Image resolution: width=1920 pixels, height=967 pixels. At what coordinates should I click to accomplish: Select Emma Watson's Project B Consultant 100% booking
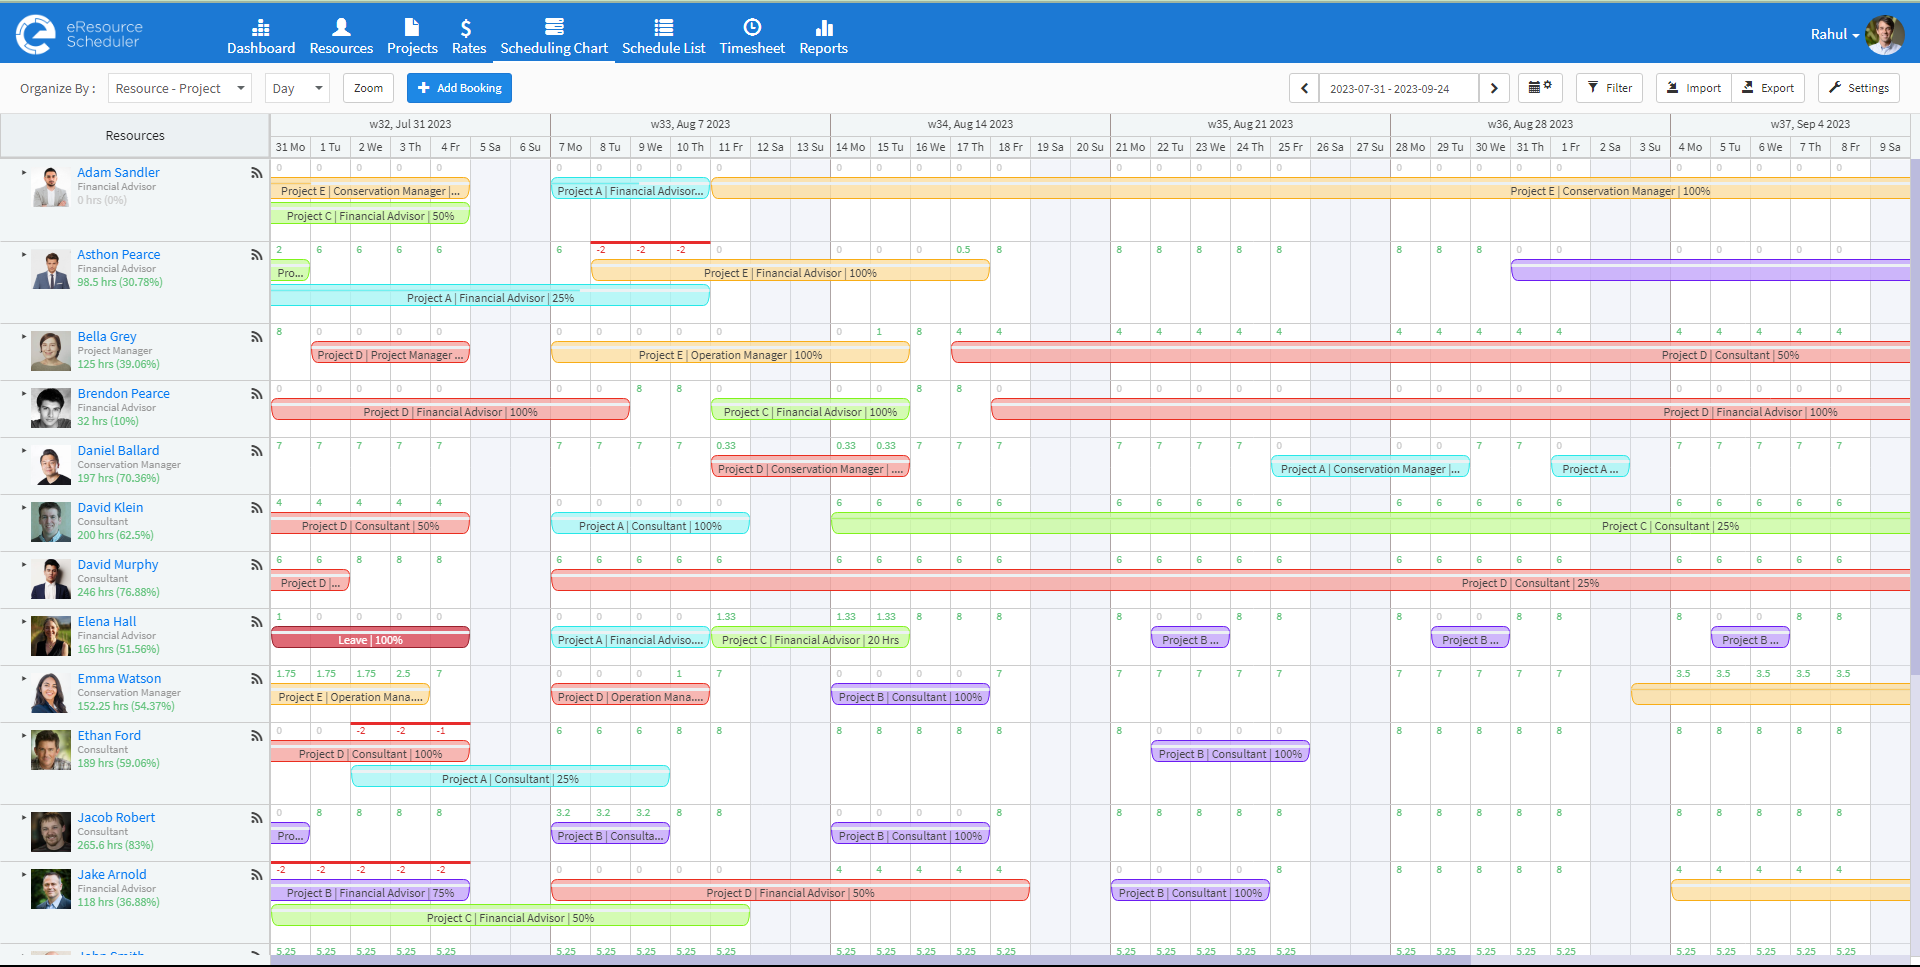(x=910, y=697)
